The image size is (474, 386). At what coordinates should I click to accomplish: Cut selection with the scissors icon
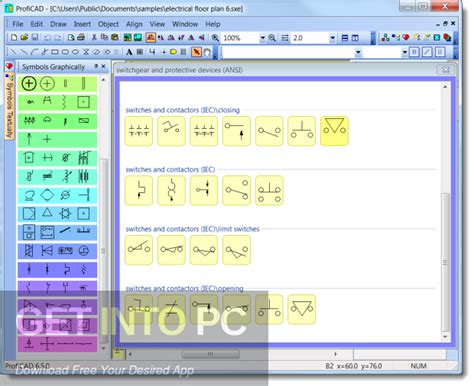coord(94,38)
